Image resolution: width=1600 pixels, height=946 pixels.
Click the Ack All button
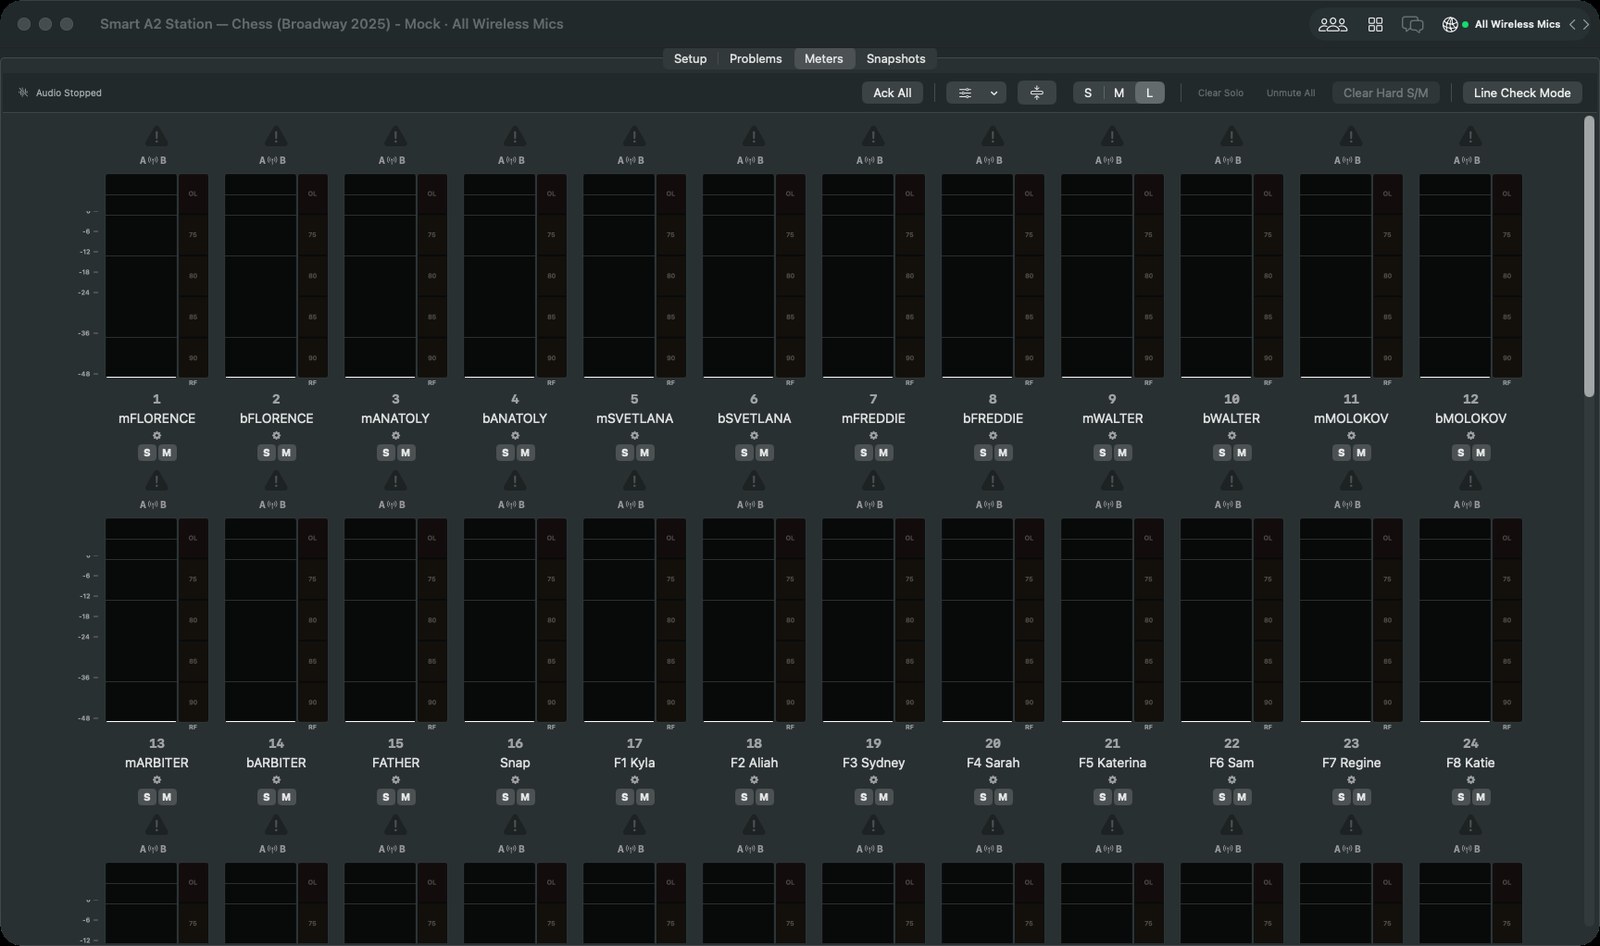892,93
